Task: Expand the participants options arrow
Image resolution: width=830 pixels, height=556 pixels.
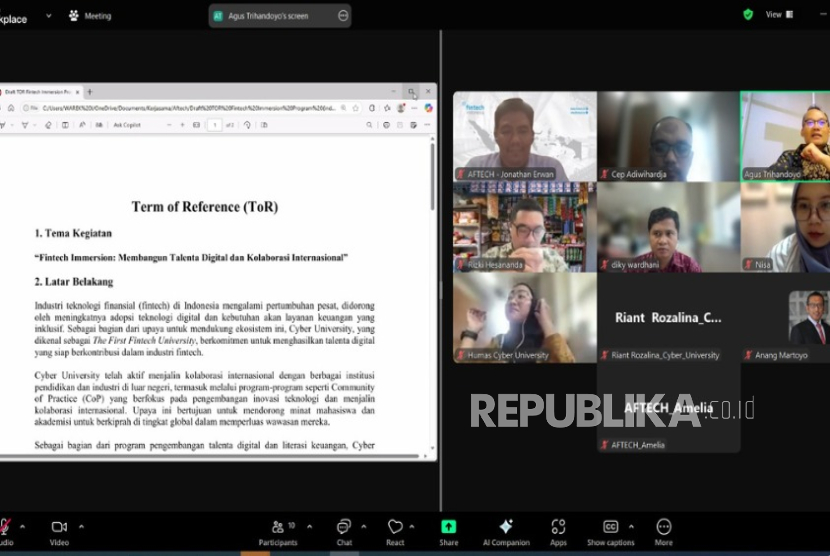Action: tap(308, 525)
